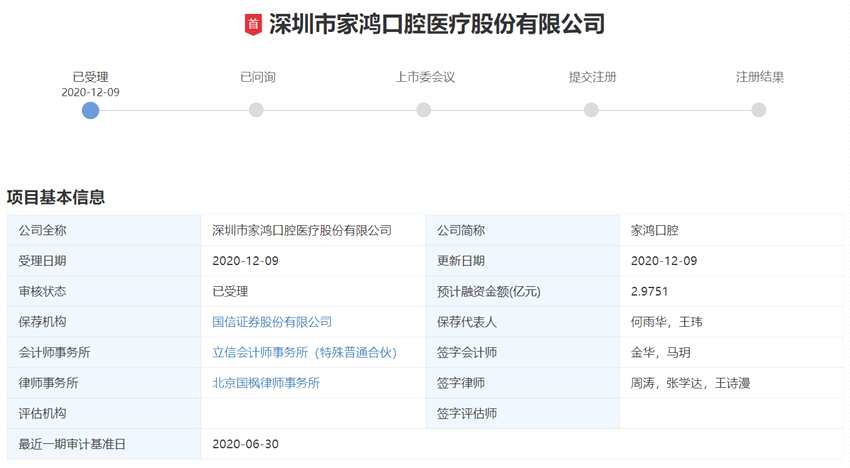Click the full company name value in table
The image size is (850, 468).
coord(302,230)
